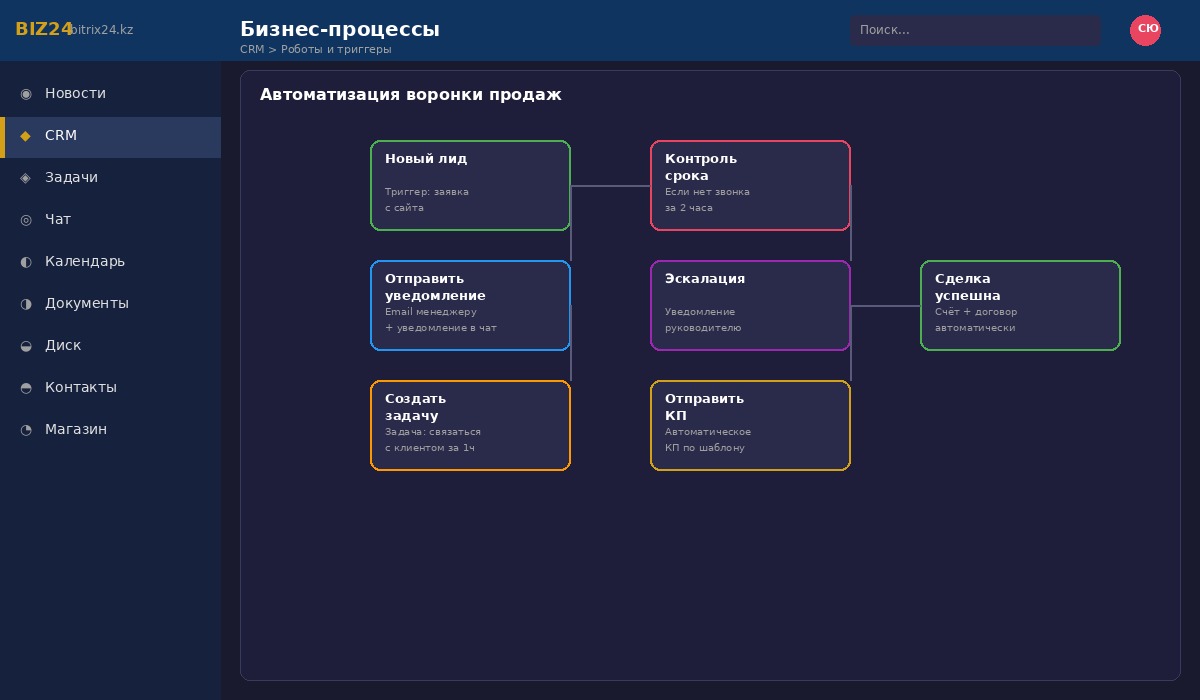Click the BIZ24 logo
1200x700 pixels.
click(44, 30)
